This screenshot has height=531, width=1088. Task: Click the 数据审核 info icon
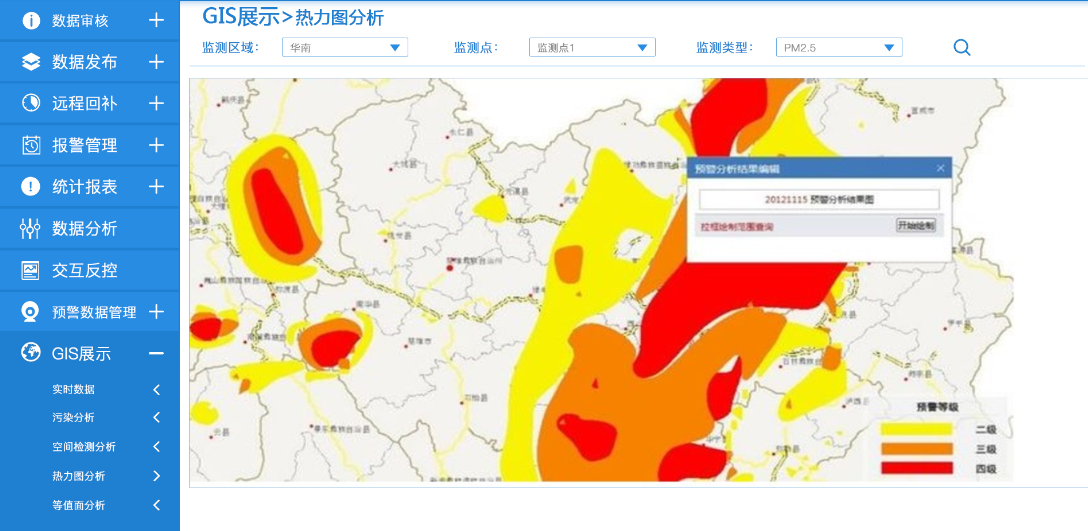click(x=31, y=20)
